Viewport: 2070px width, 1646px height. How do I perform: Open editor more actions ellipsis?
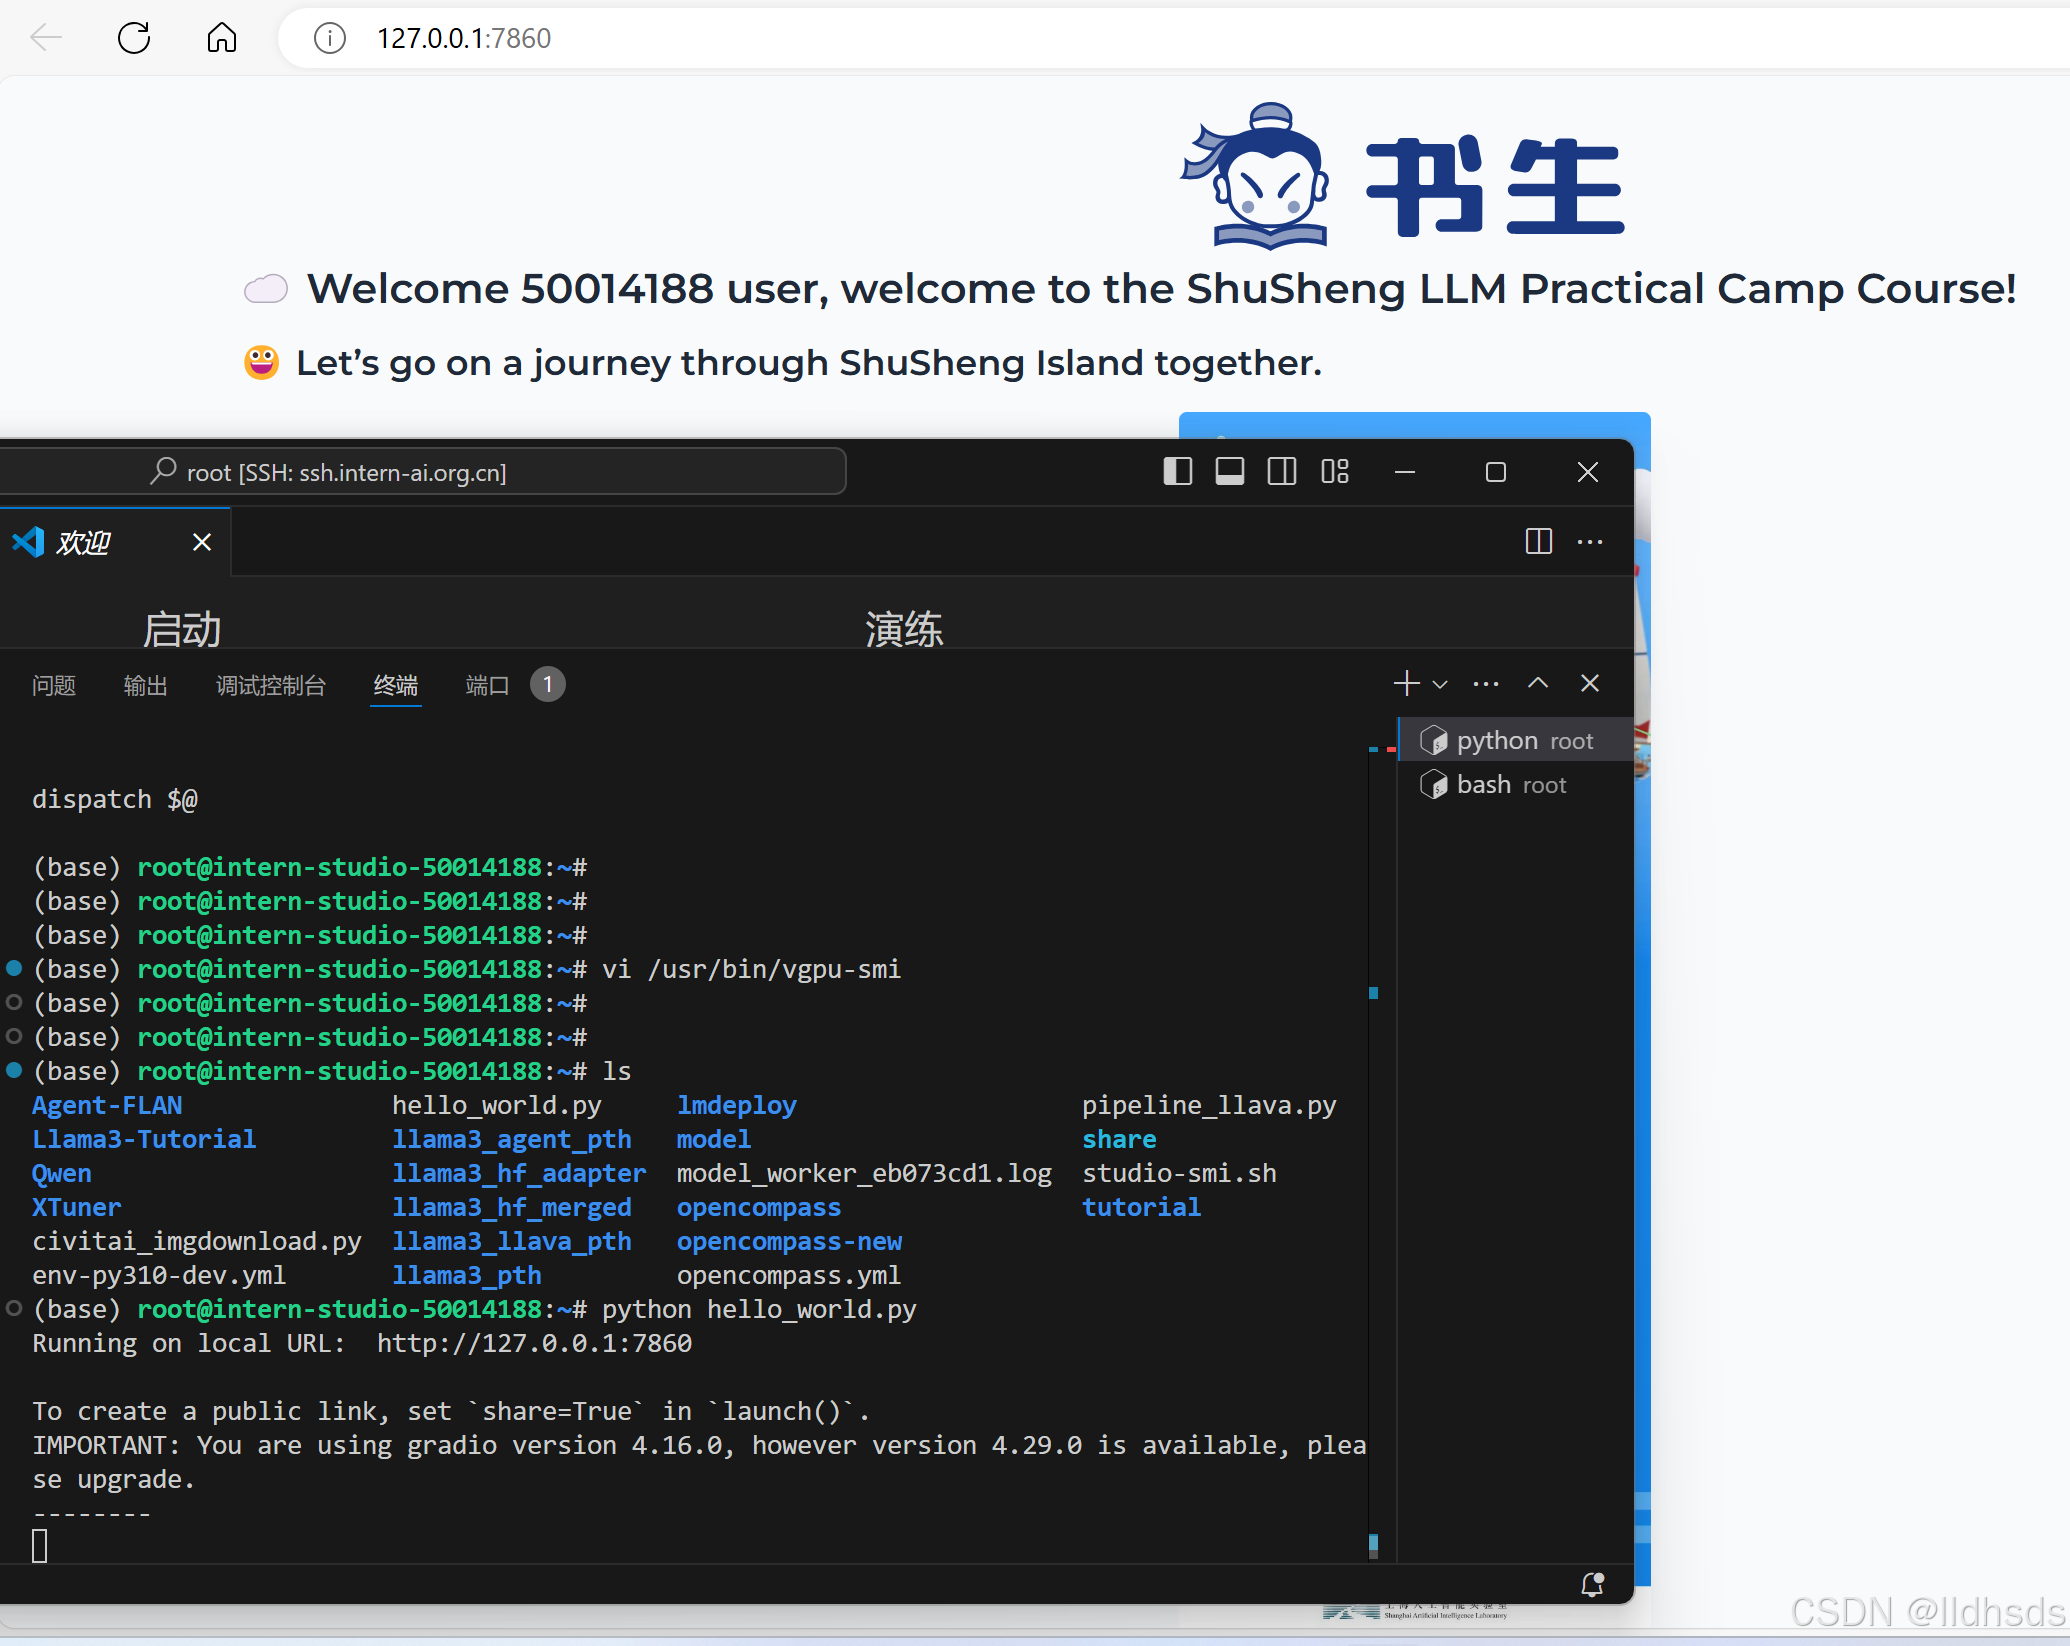coord(1590,541)
